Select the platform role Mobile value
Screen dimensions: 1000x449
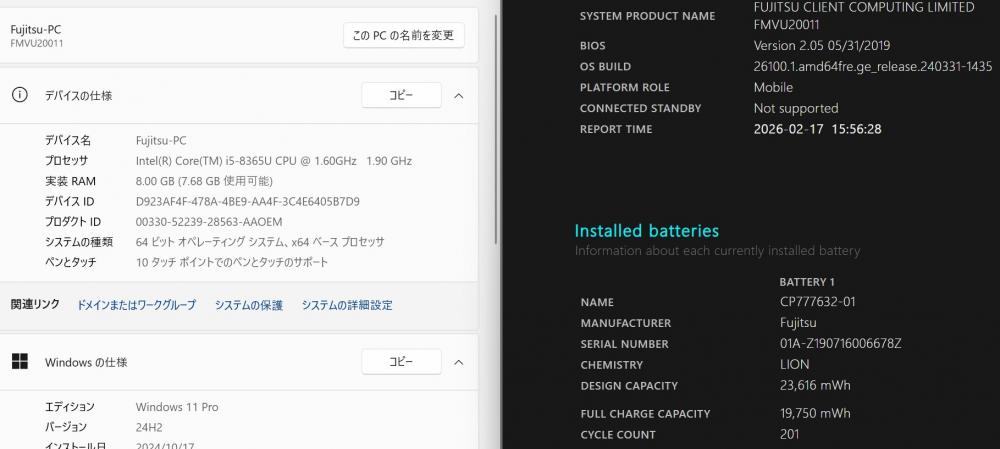[774, 87]
